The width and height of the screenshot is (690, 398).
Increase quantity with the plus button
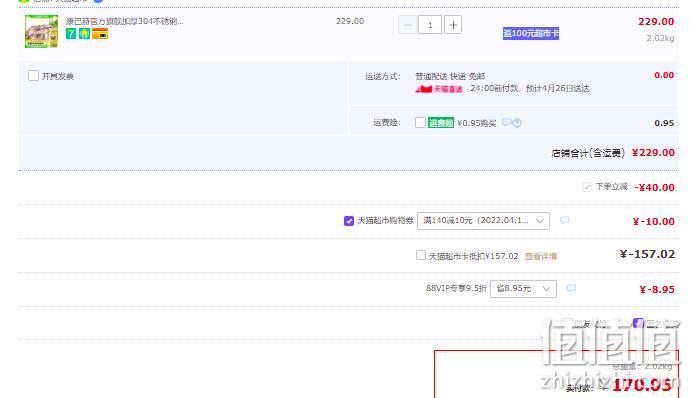pos(453,25)
